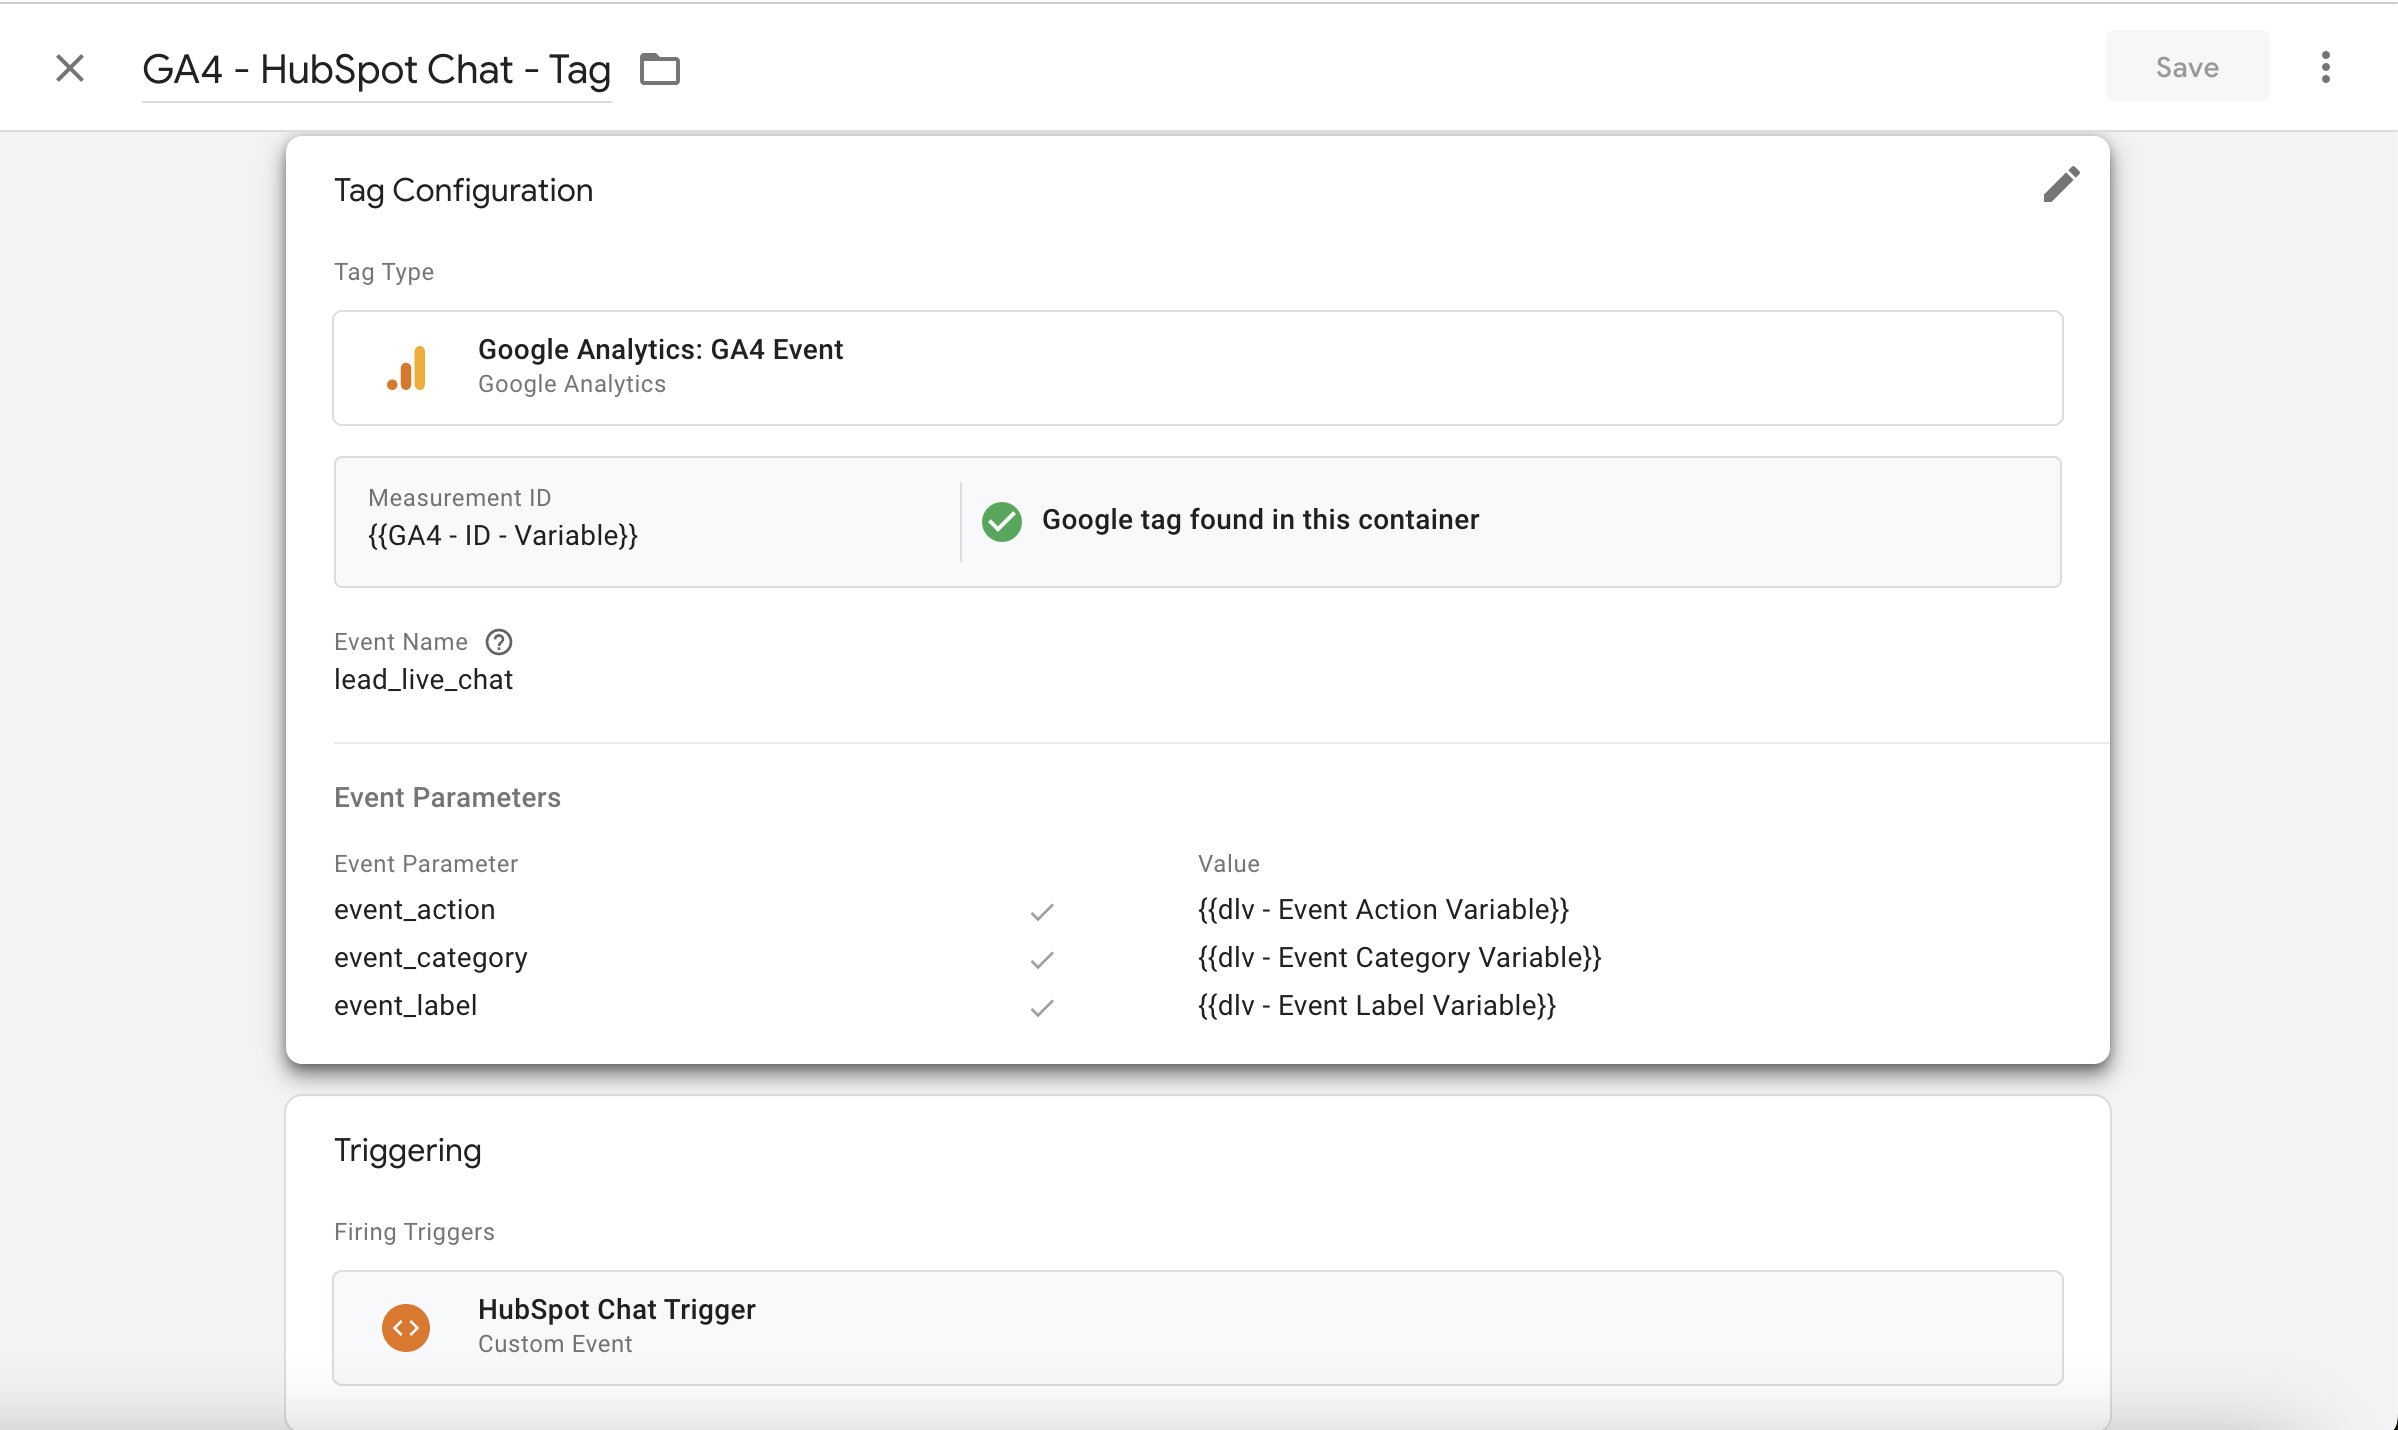Click the orange Custom Event trigger icon

(406, 1328)
